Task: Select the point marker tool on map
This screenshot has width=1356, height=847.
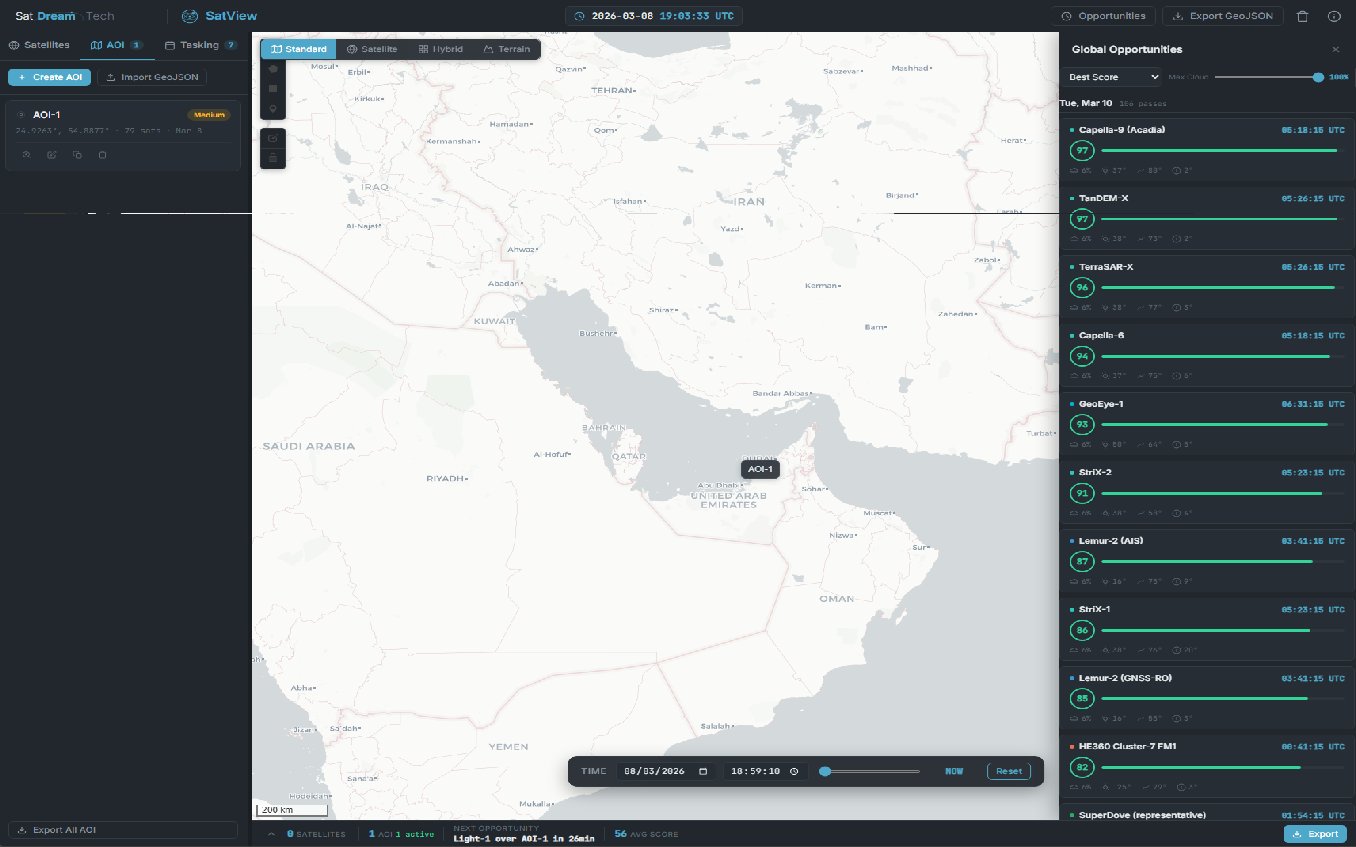Action: (x=273, y=108)
